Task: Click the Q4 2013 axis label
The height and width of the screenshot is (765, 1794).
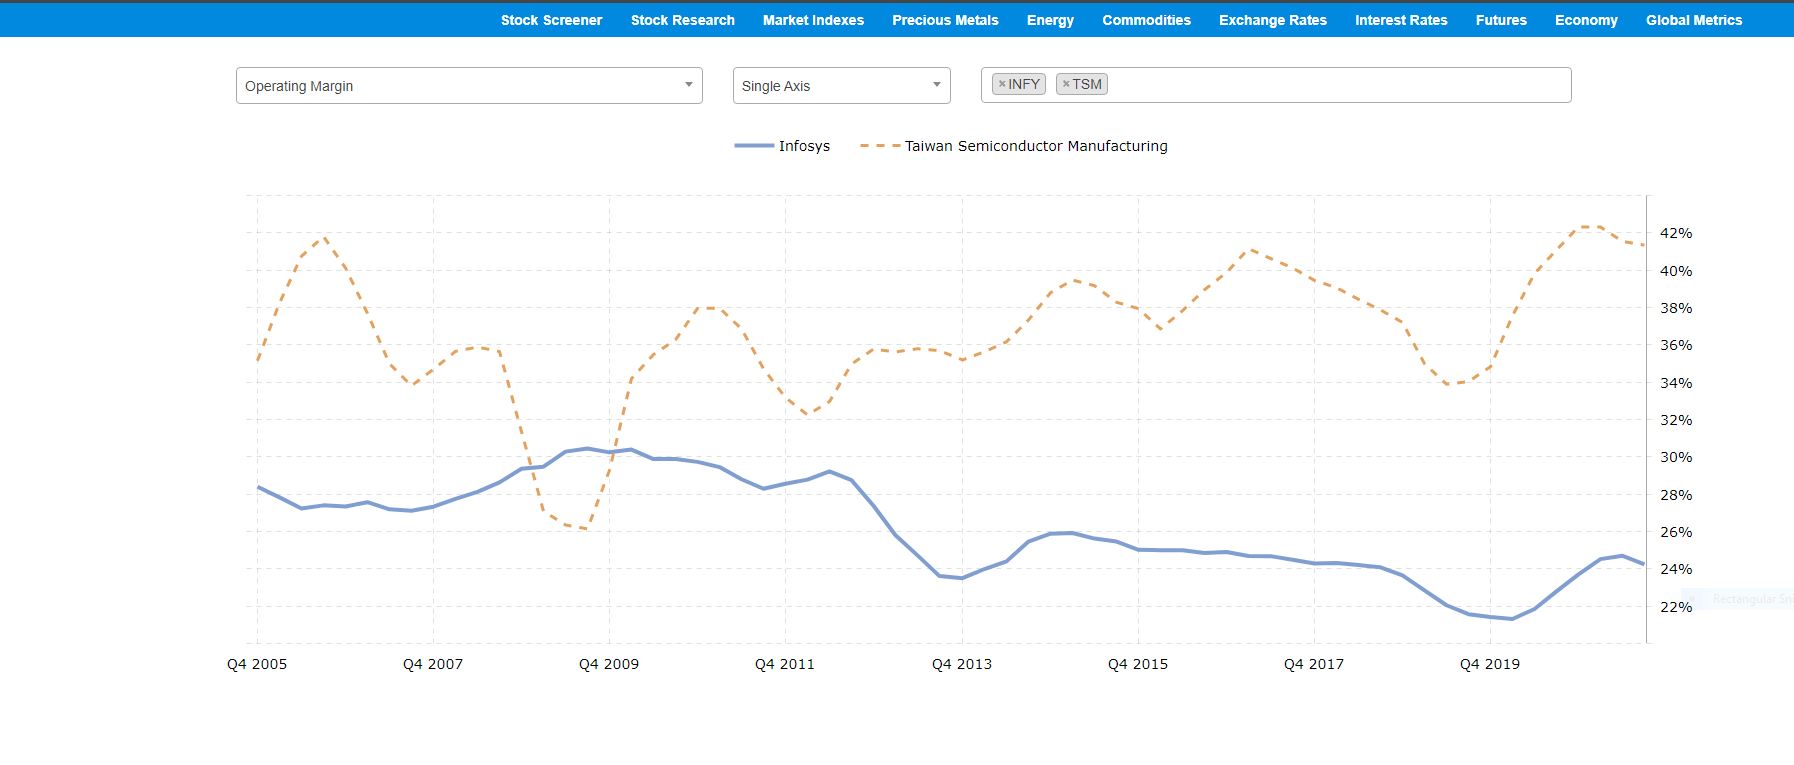Action: coord(962,664)
